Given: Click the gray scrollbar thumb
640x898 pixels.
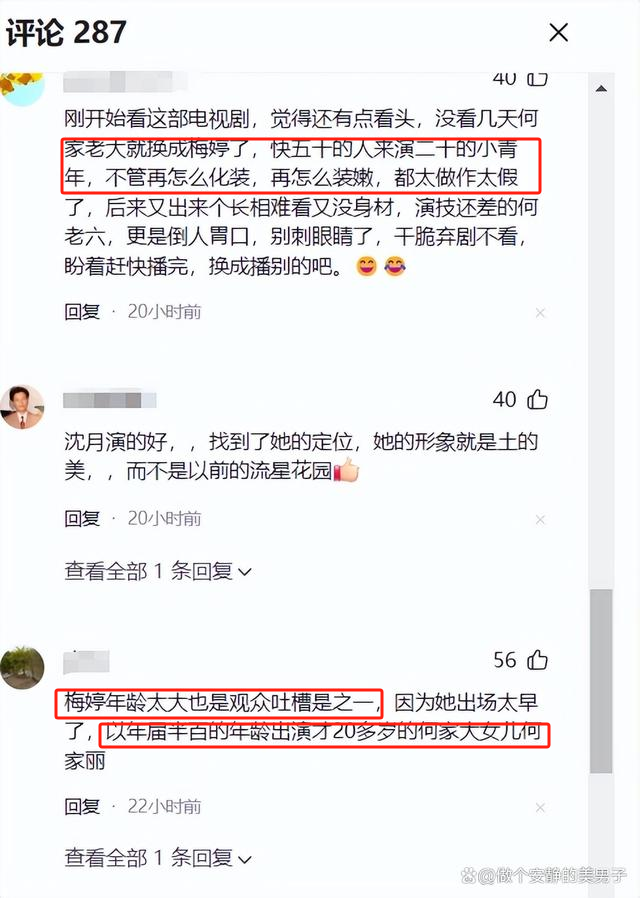Looking at the screenshot, I should coord(601,682).
